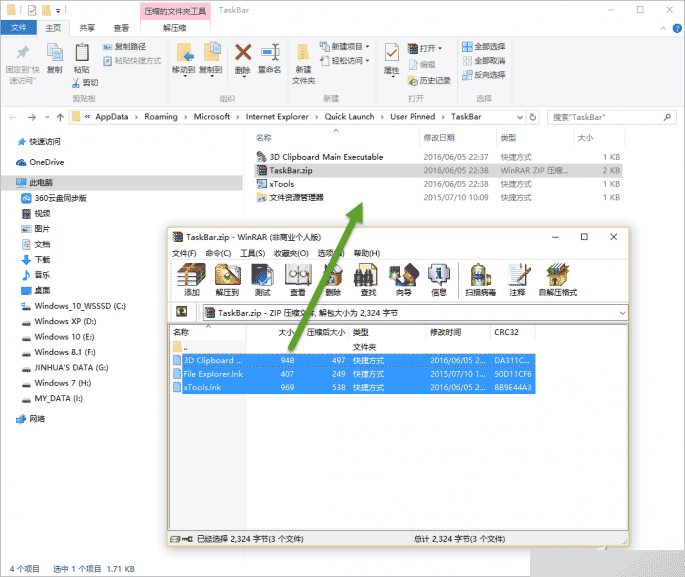Image resolution: width=685 pixels, height=577 pixels.
Task: Click Explorer up-arrow navigation icon
Action: (60, 117)
